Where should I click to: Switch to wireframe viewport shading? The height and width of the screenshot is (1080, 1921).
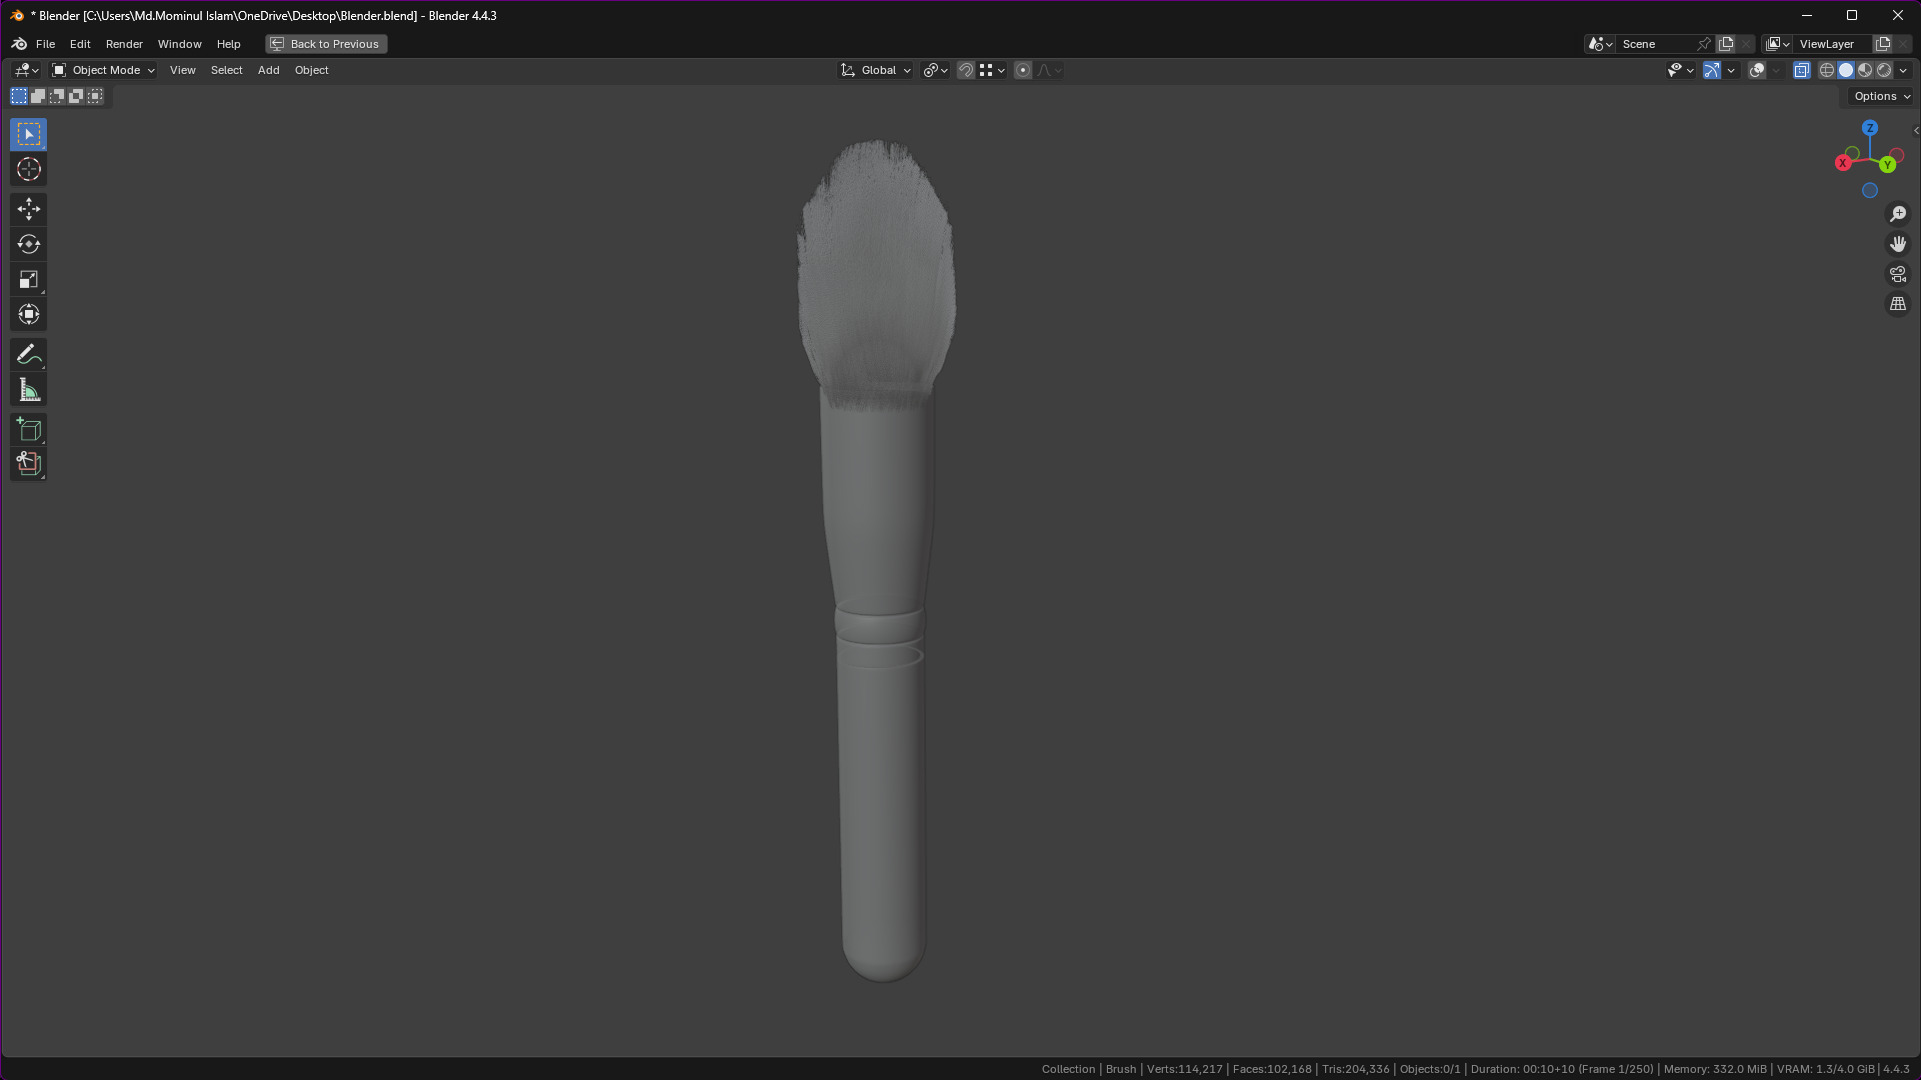1826,70
